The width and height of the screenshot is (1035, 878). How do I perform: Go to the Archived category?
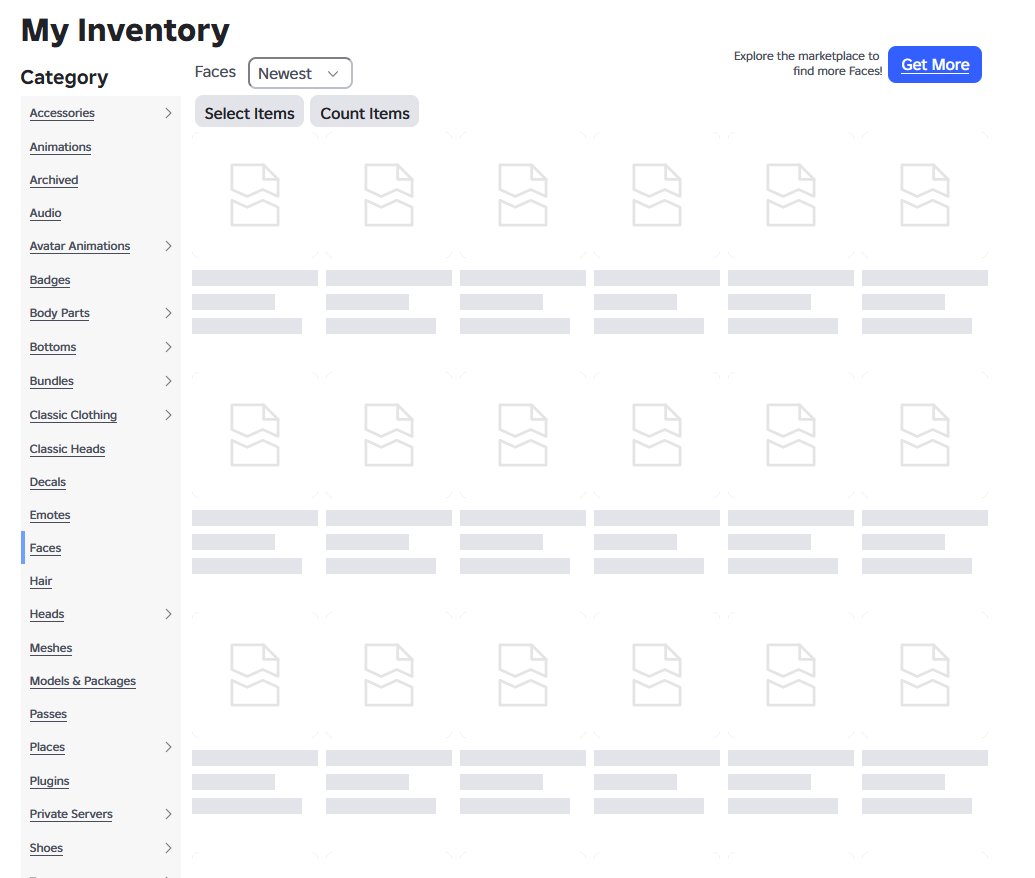click(53, 180)
